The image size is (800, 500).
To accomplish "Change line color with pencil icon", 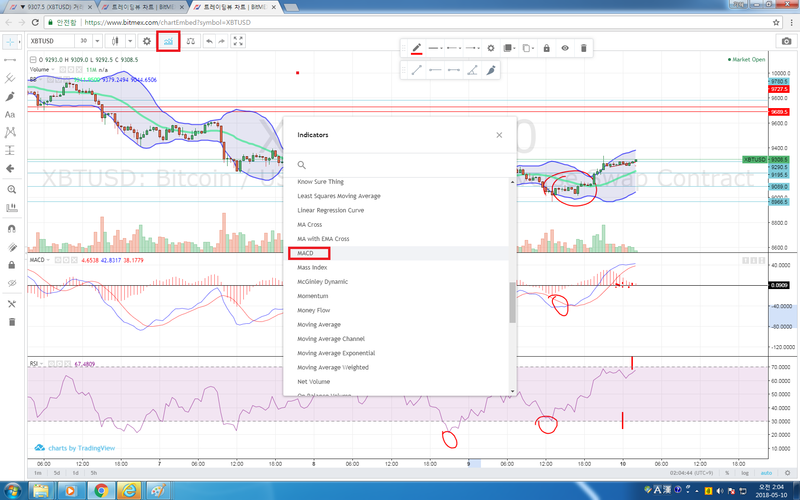I will (417, 48).
